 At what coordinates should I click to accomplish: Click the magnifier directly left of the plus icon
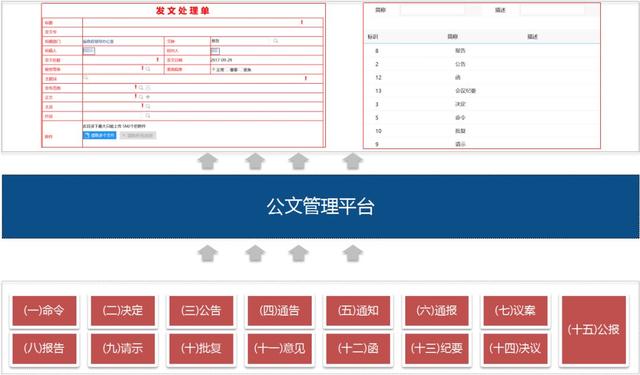(141, 97)
